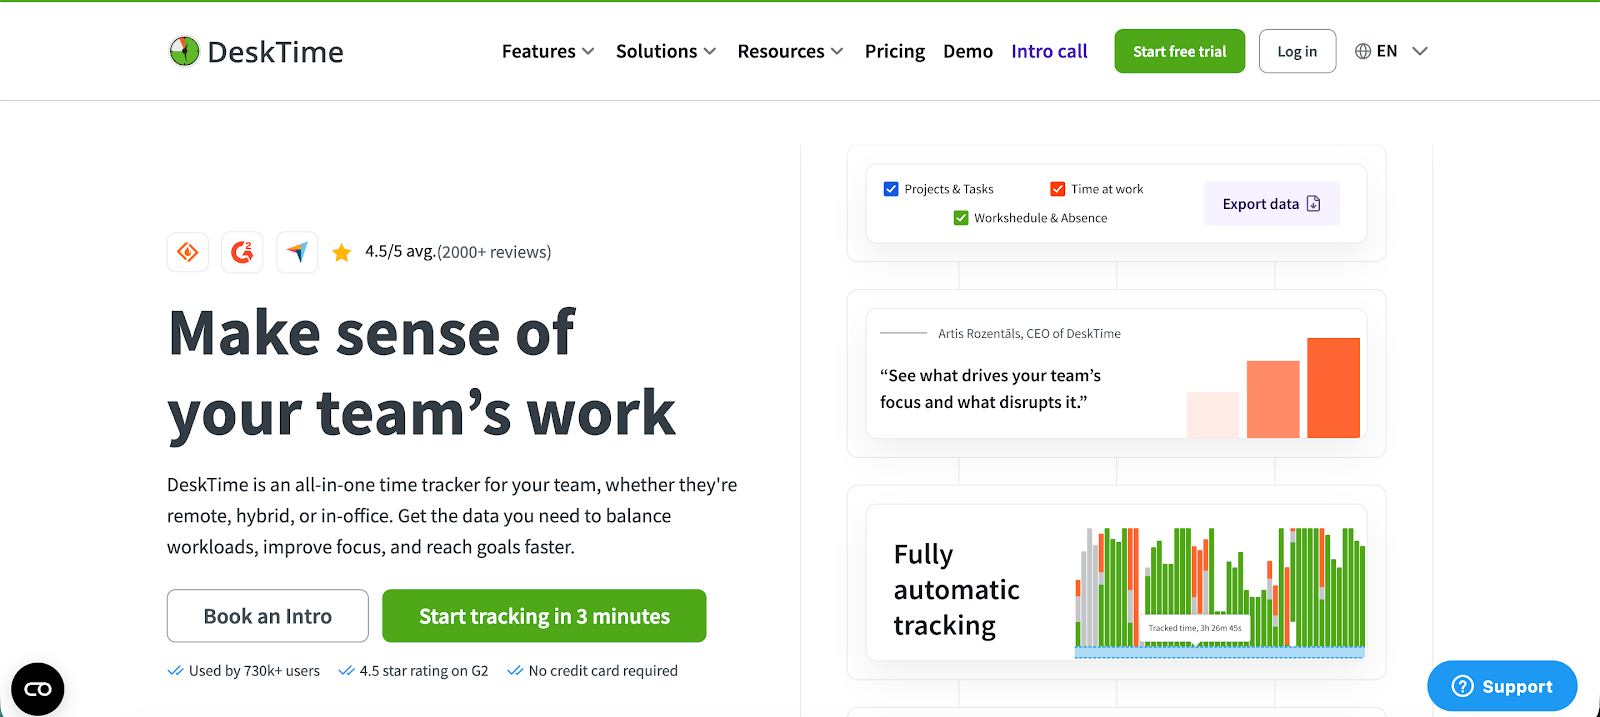The image size is (1600, 717).
Task: Click the Log in button
Action: click(1297, 51)
